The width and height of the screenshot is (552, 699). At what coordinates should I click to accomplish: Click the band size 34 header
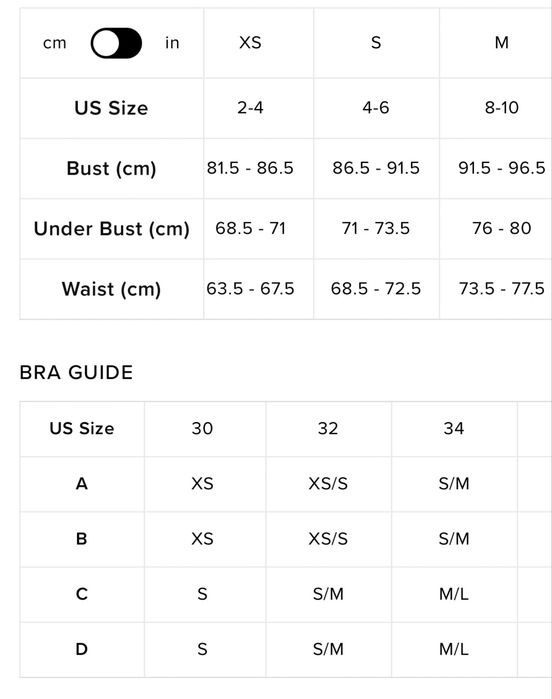454,428
